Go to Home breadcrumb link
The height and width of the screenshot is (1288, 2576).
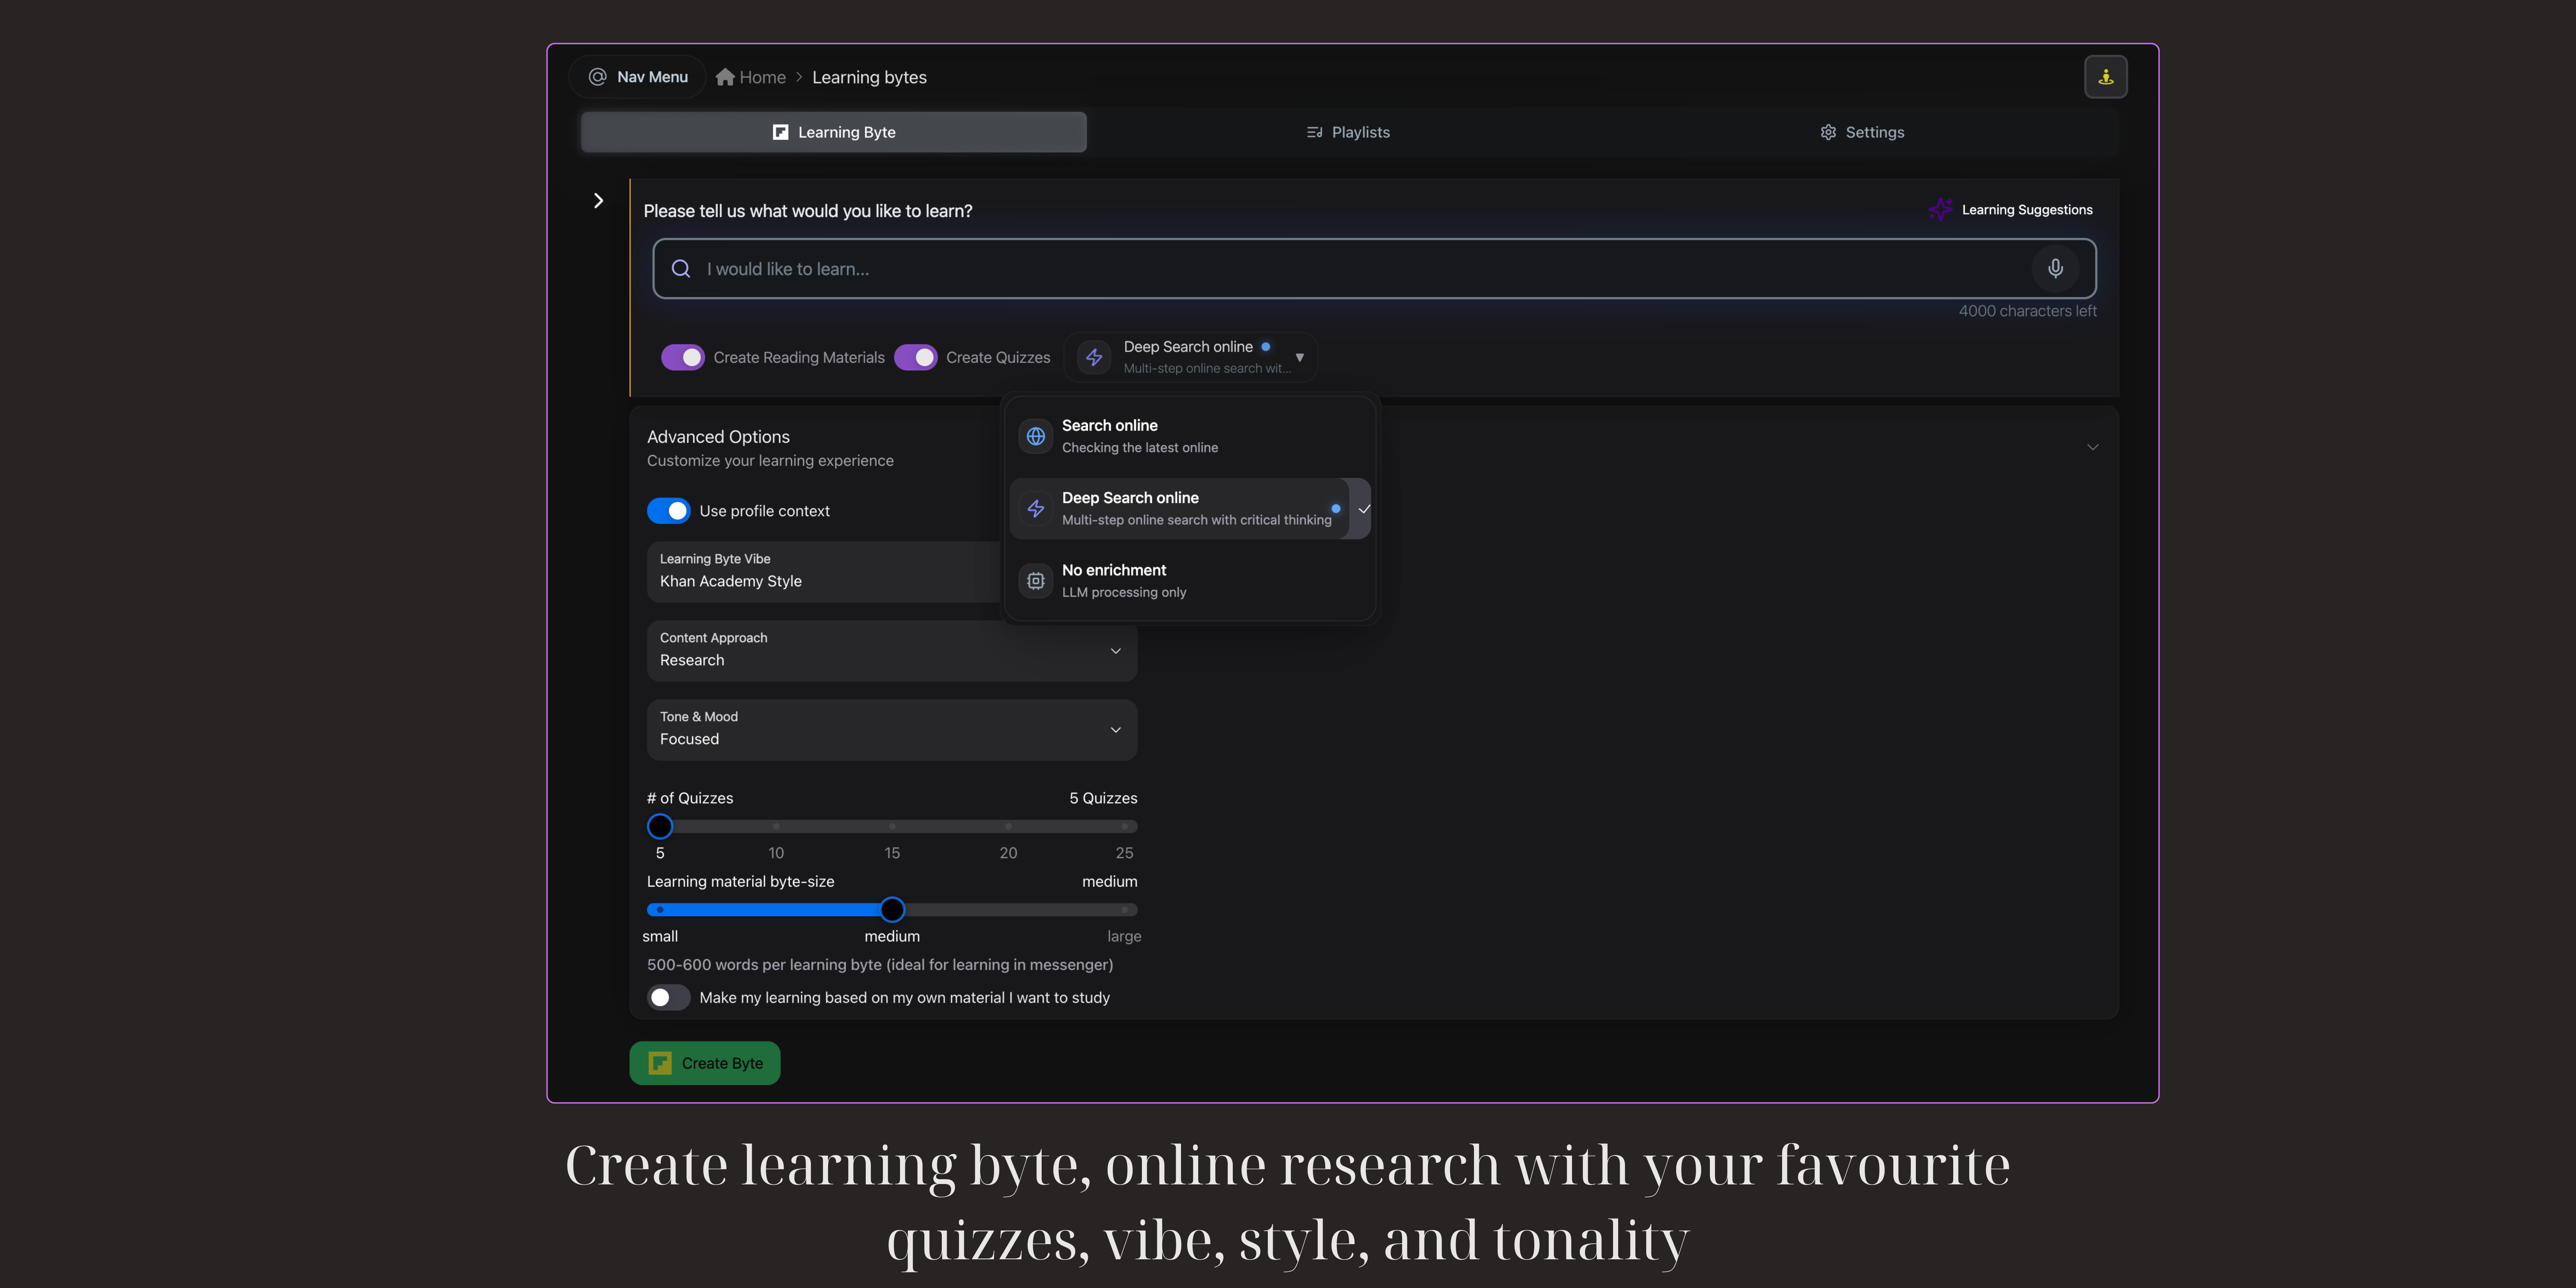point(751,77)
